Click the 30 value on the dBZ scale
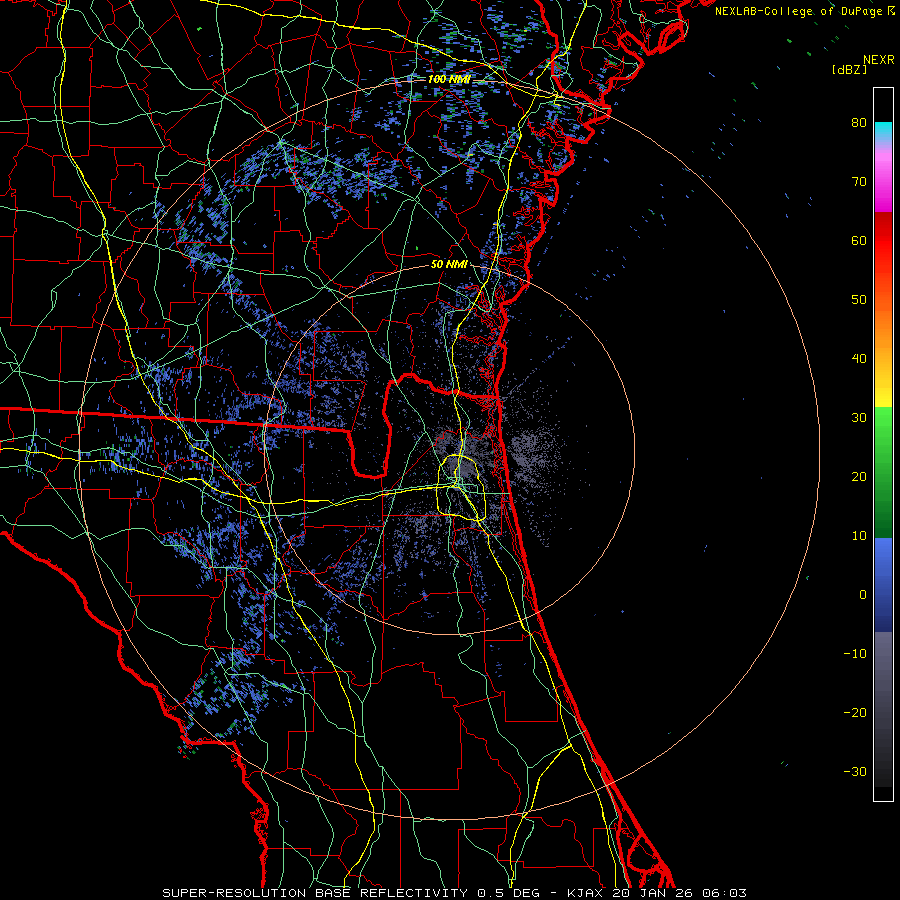 pyautogui.click(x=859, y=417)
